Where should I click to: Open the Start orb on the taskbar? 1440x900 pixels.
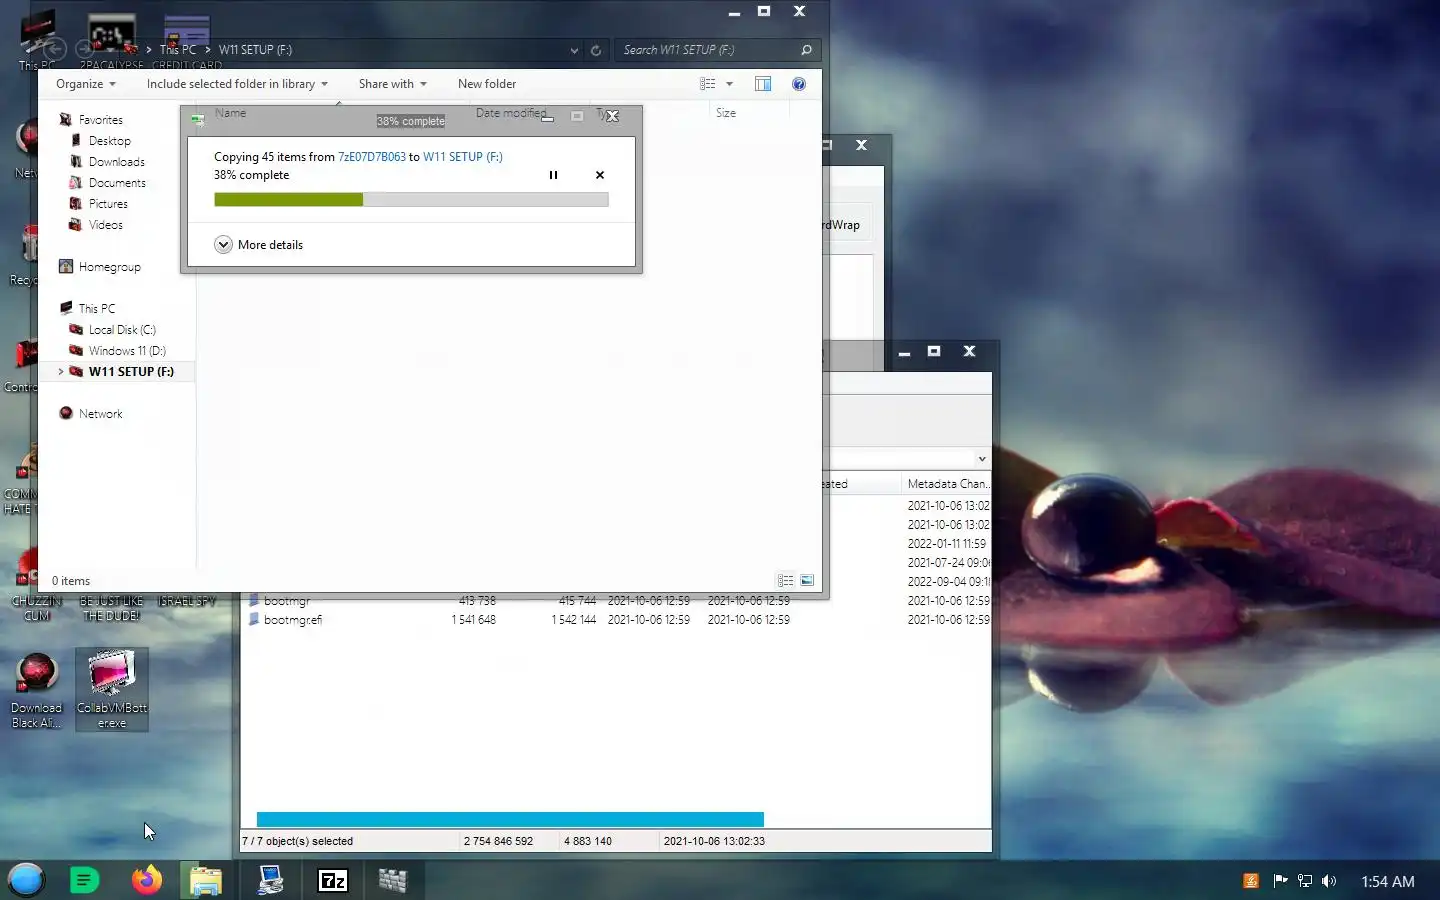26,880
